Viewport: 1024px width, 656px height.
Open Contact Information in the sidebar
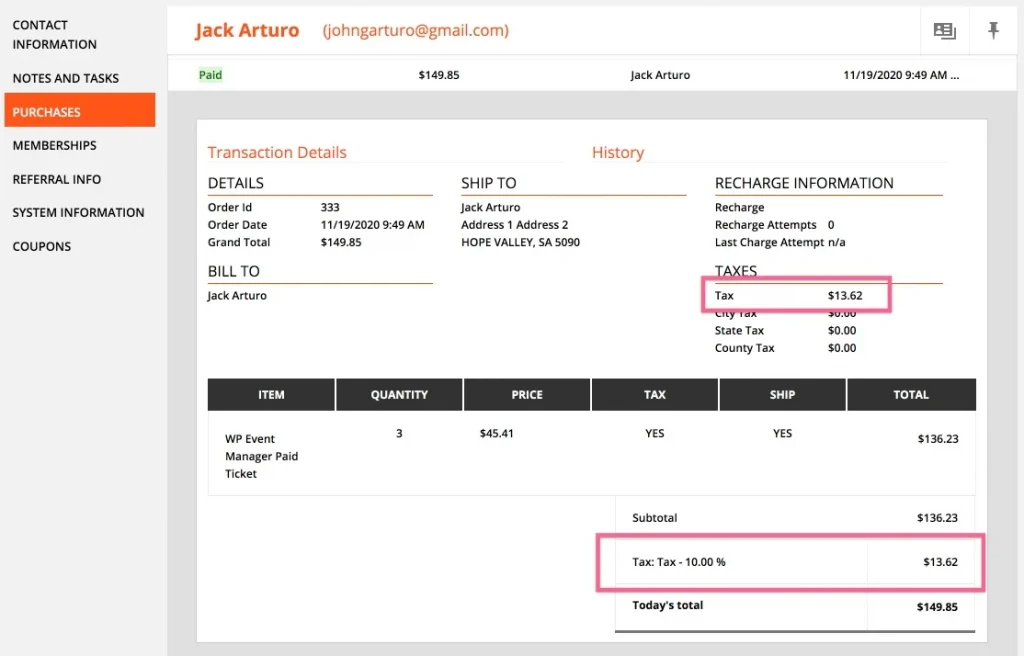pos(55,35)
